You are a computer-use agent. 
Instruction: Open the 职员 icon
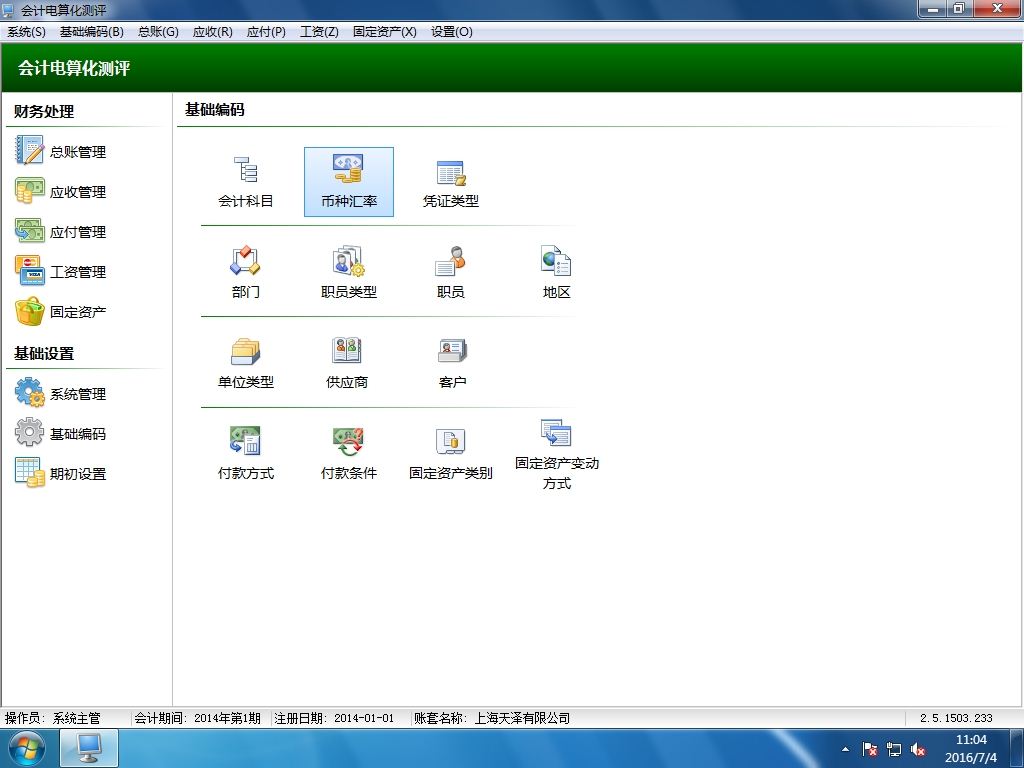click(x=451, y=272)
